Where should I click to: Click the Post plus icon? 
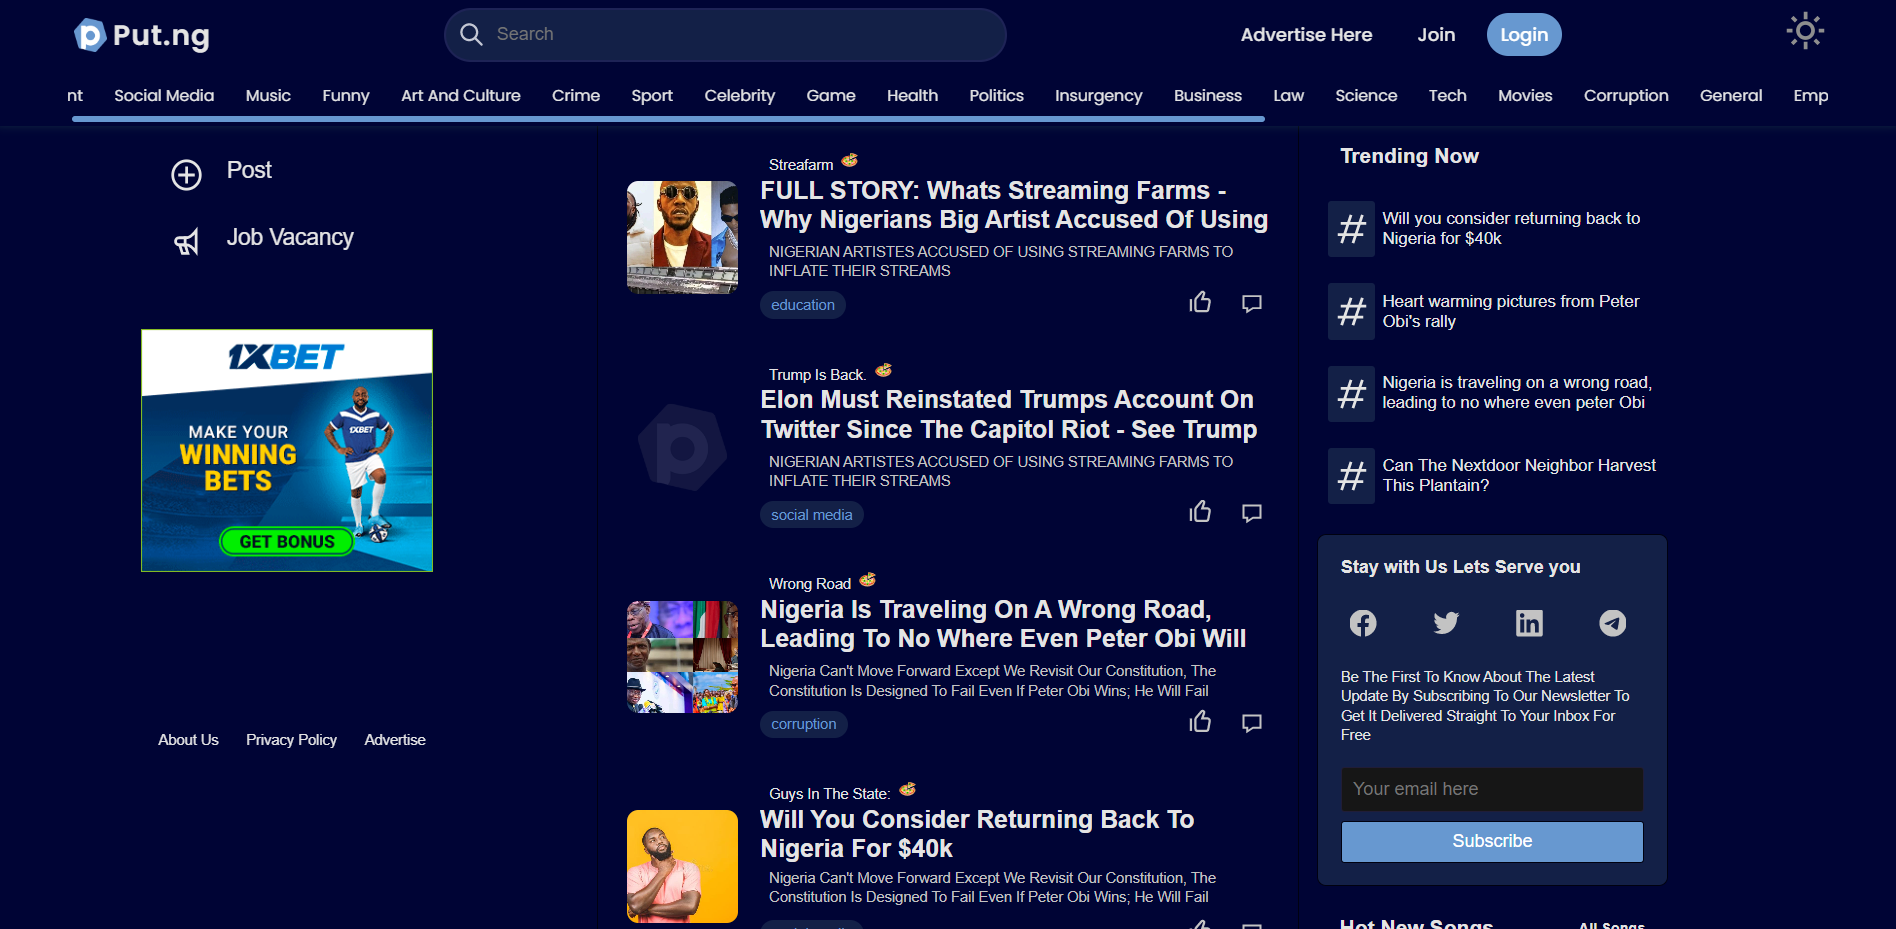(186, 175)
